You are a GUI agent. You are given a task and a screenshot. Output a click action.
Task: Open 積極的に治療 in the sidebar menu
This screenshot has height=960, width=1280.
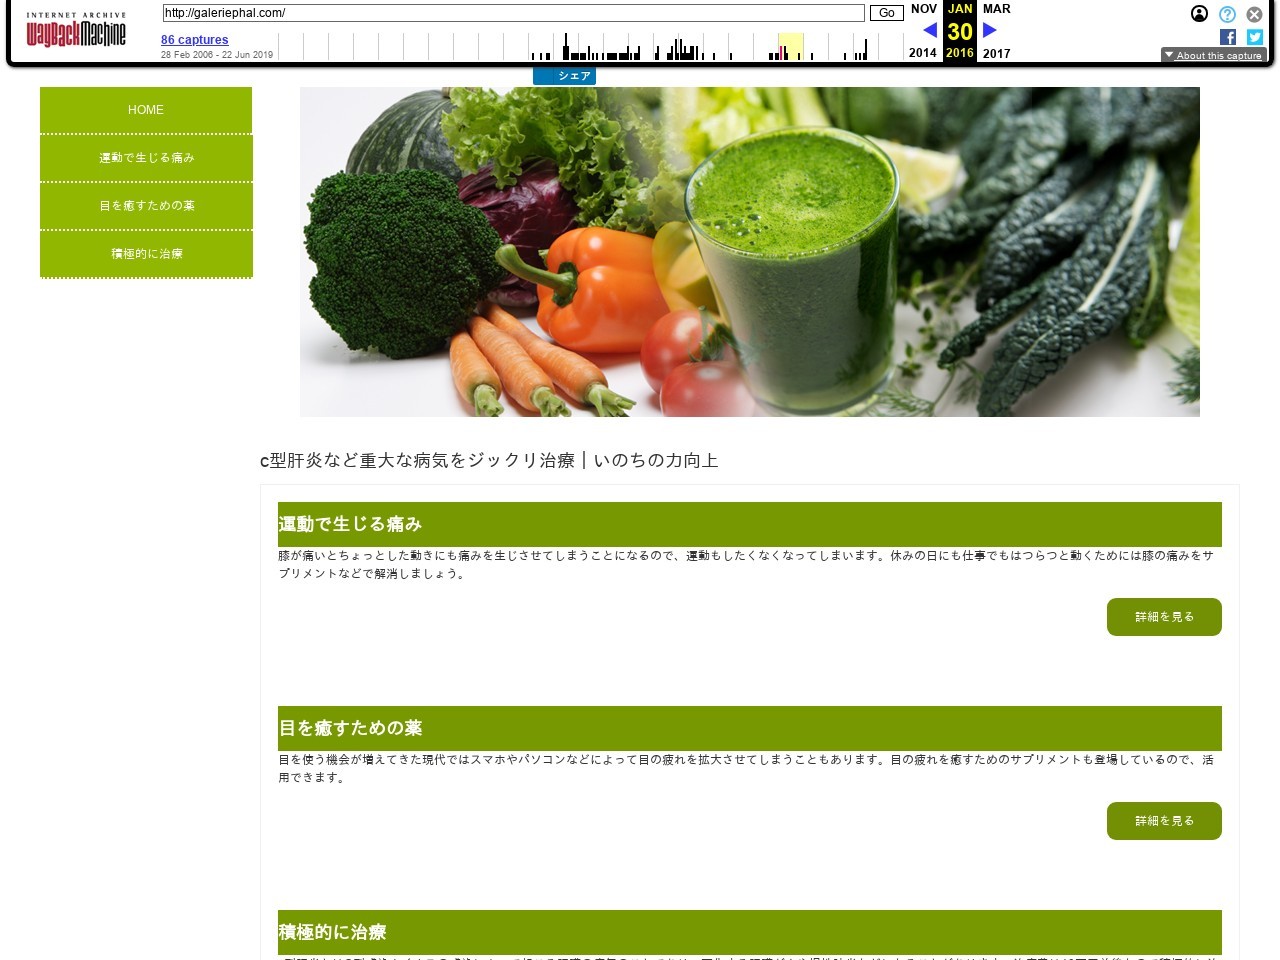click(146, 254)
